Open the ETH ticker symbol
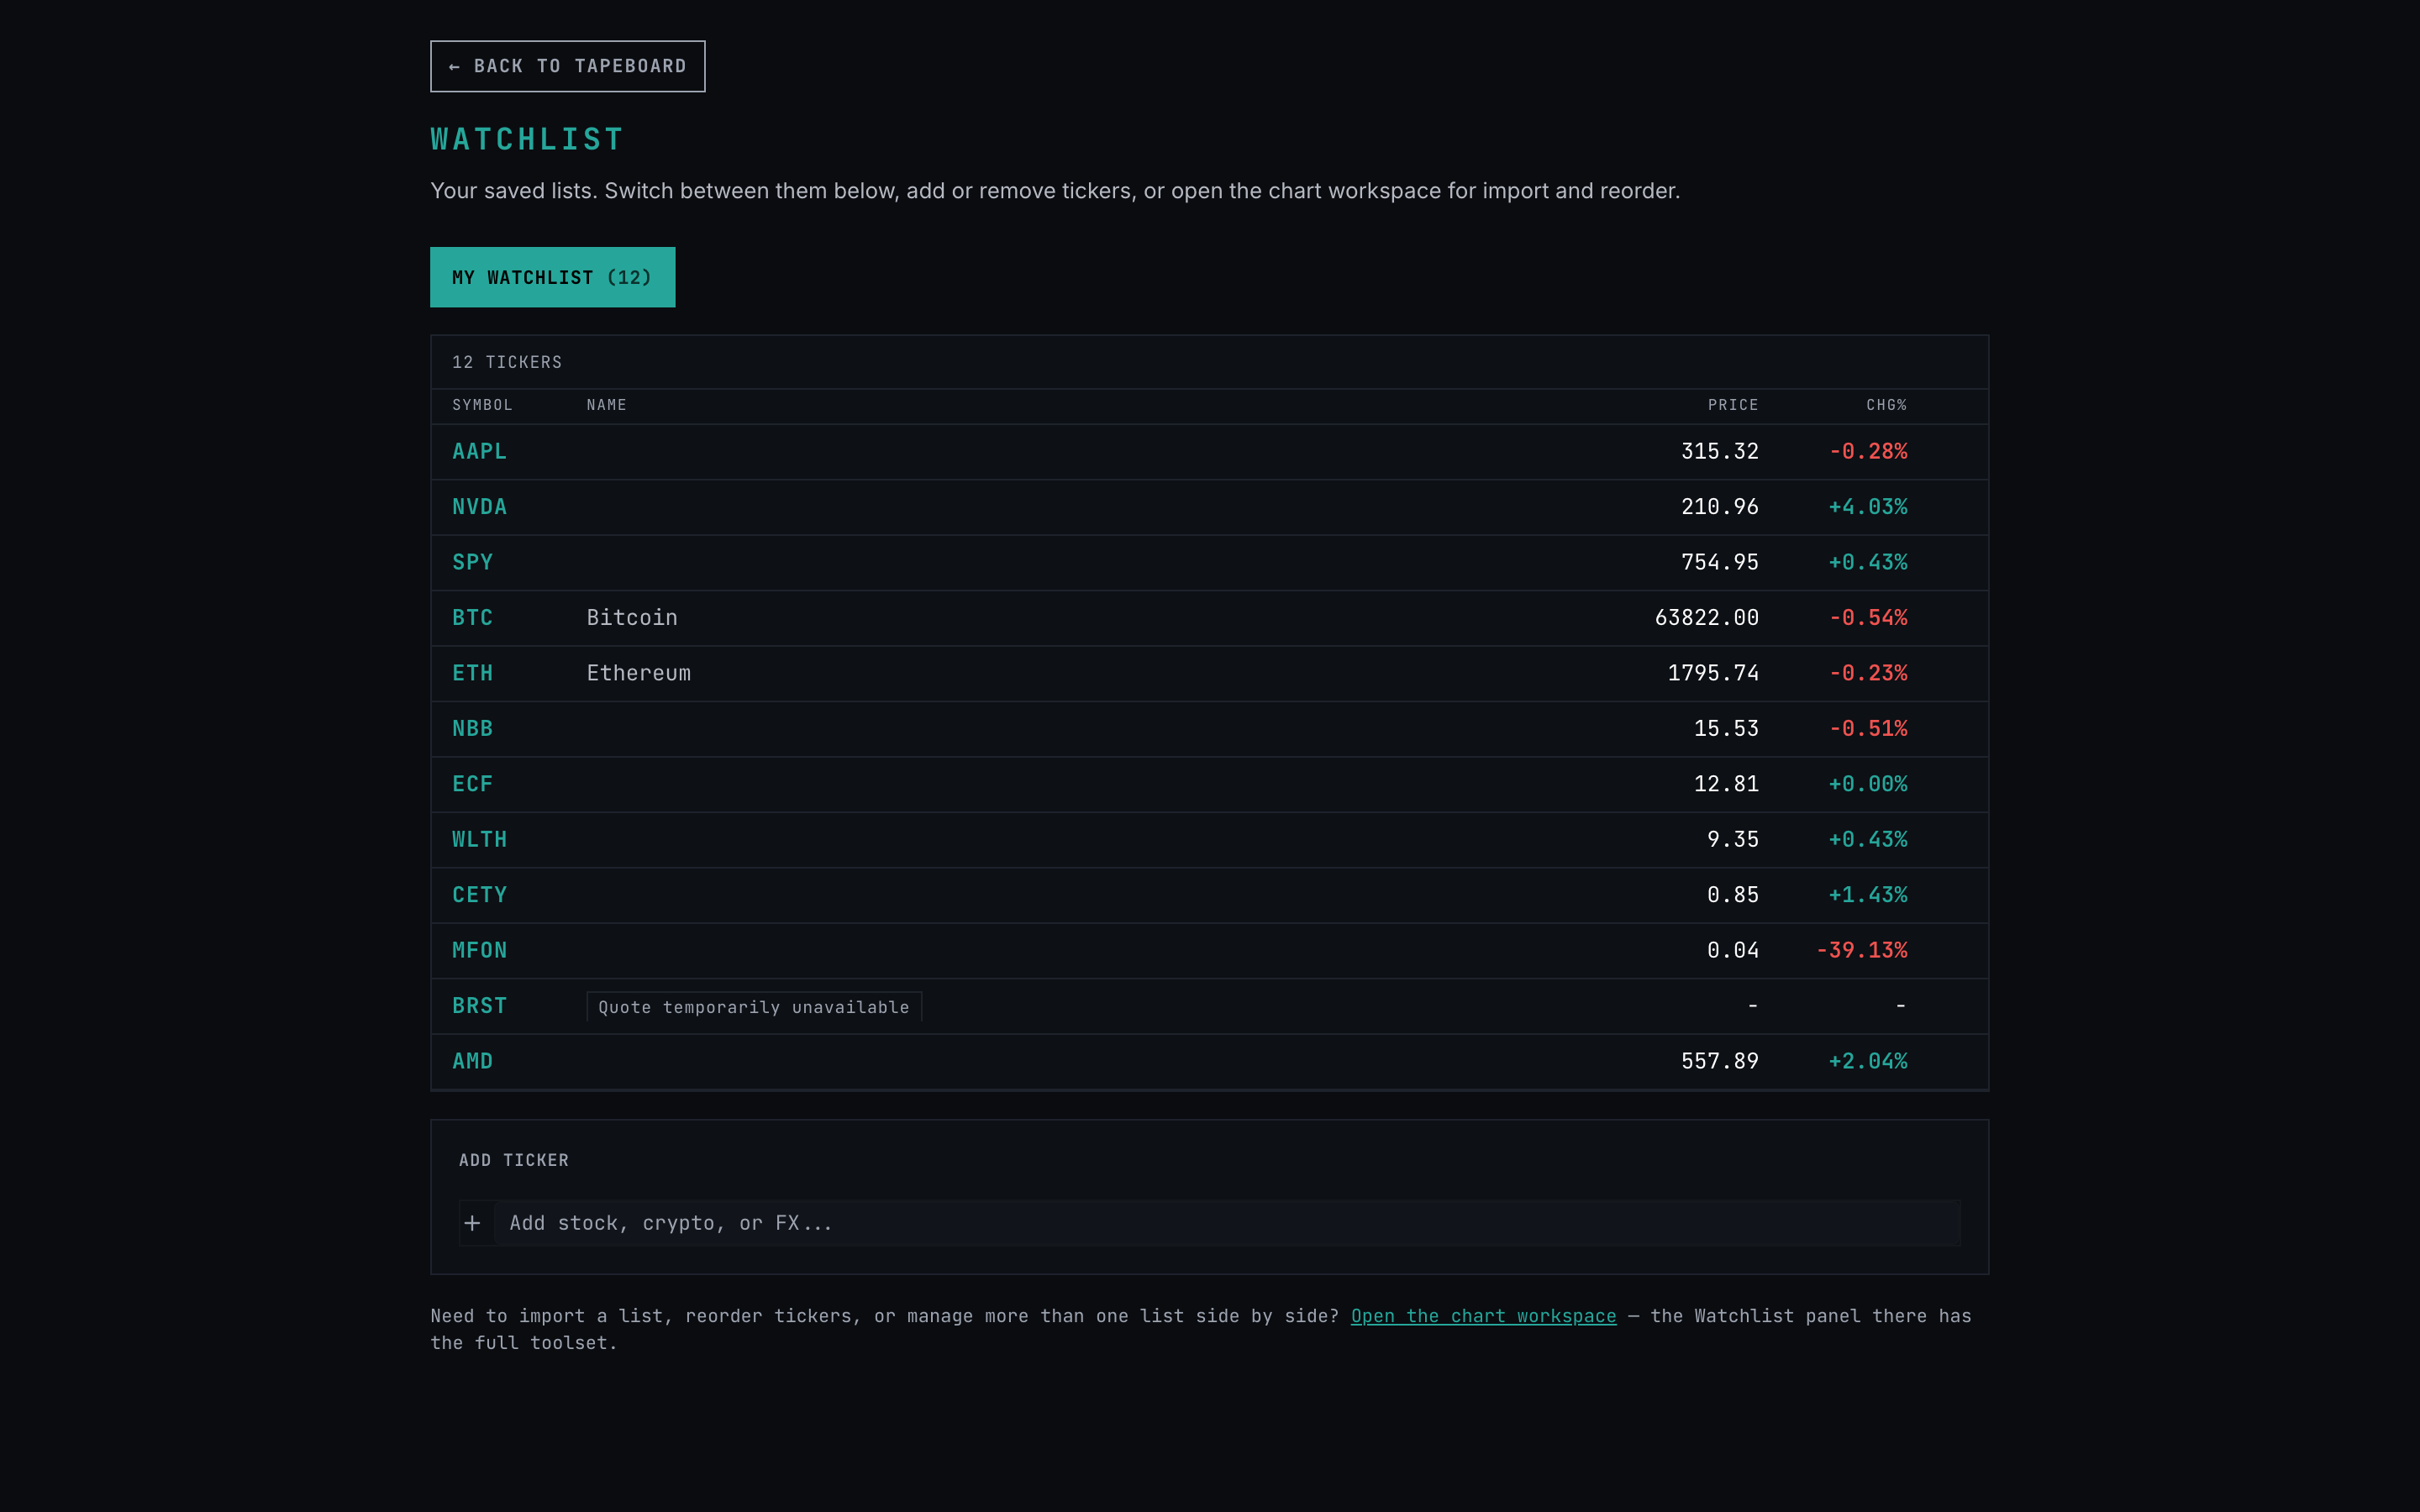The image size is (2420, 1512). (x=472, y=673)
